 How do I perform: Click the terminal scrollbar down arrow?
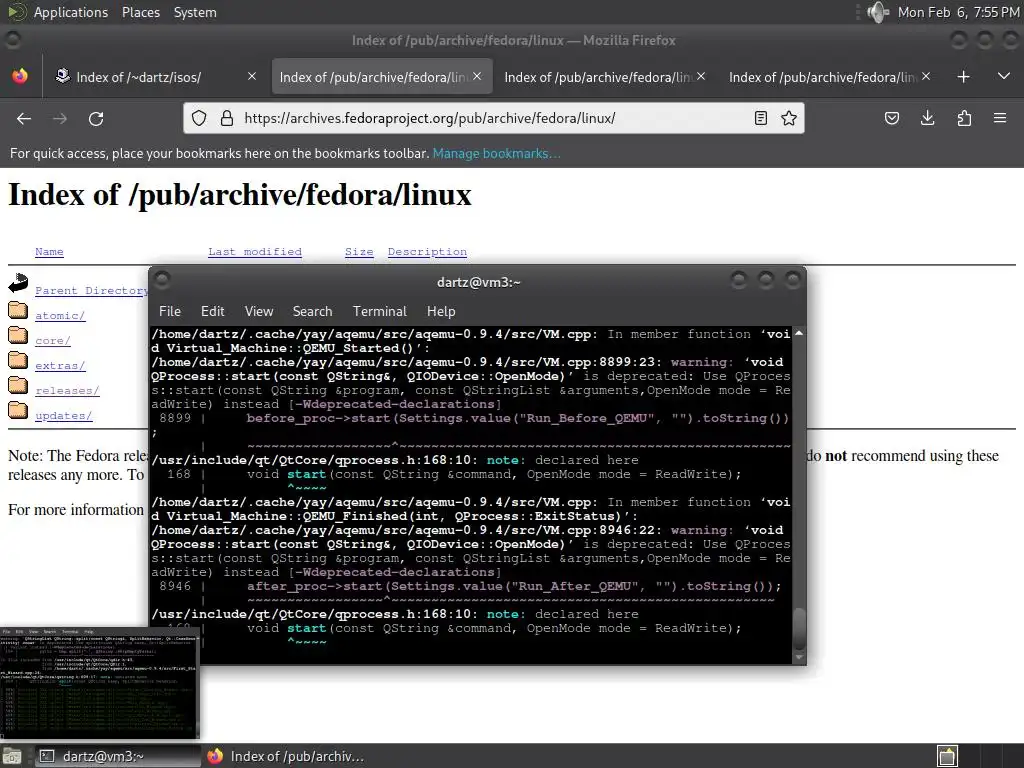click(x=799, y=657)
